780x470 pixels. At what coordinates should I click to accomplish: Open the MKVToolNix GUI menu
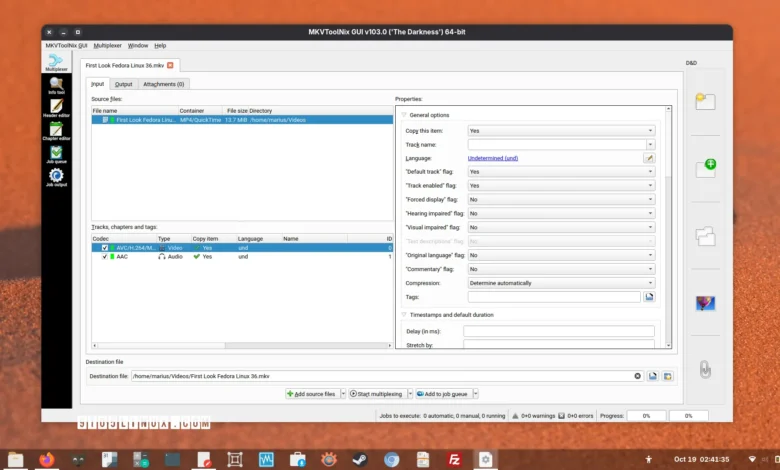coord(66,45)
